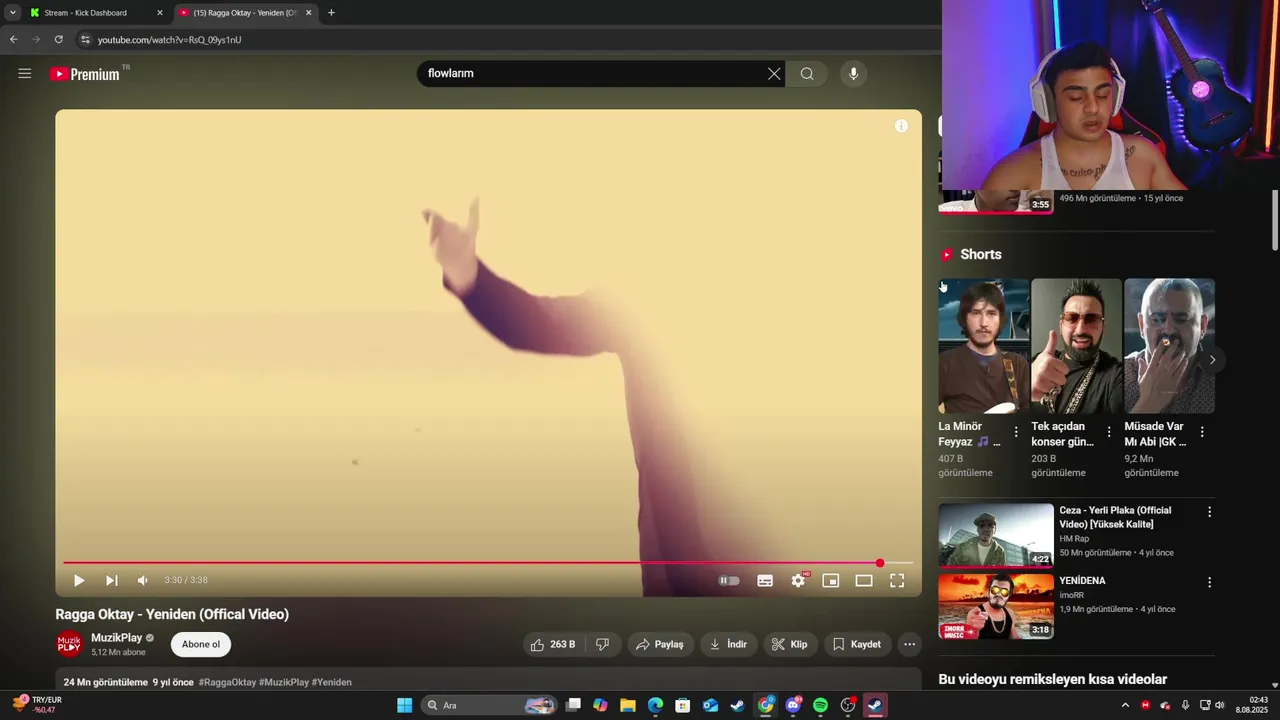
Task: Click the youtube.com address bar URL
Action: coord(169,40)
